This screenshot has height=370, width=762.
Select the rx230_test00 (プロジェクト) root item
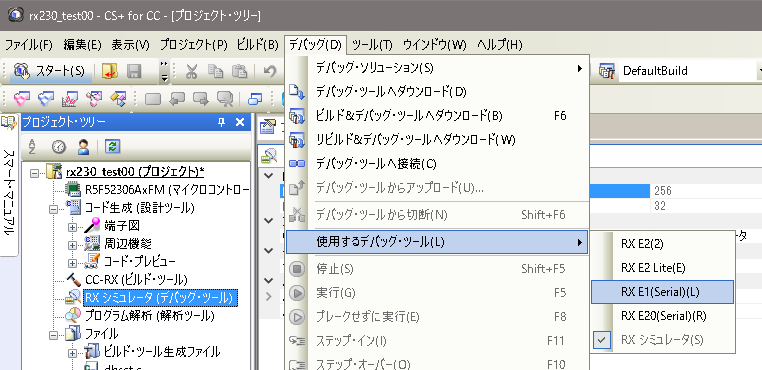pos(135,172)
